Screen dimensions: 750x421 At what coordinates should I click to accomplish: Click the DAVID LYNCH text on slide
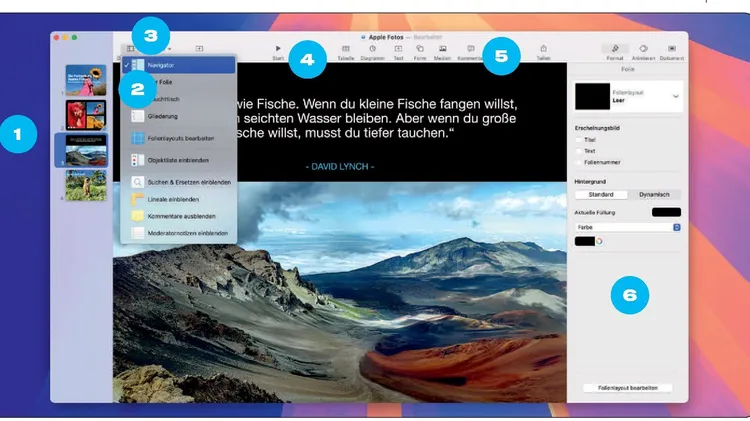tap(340, 166)
